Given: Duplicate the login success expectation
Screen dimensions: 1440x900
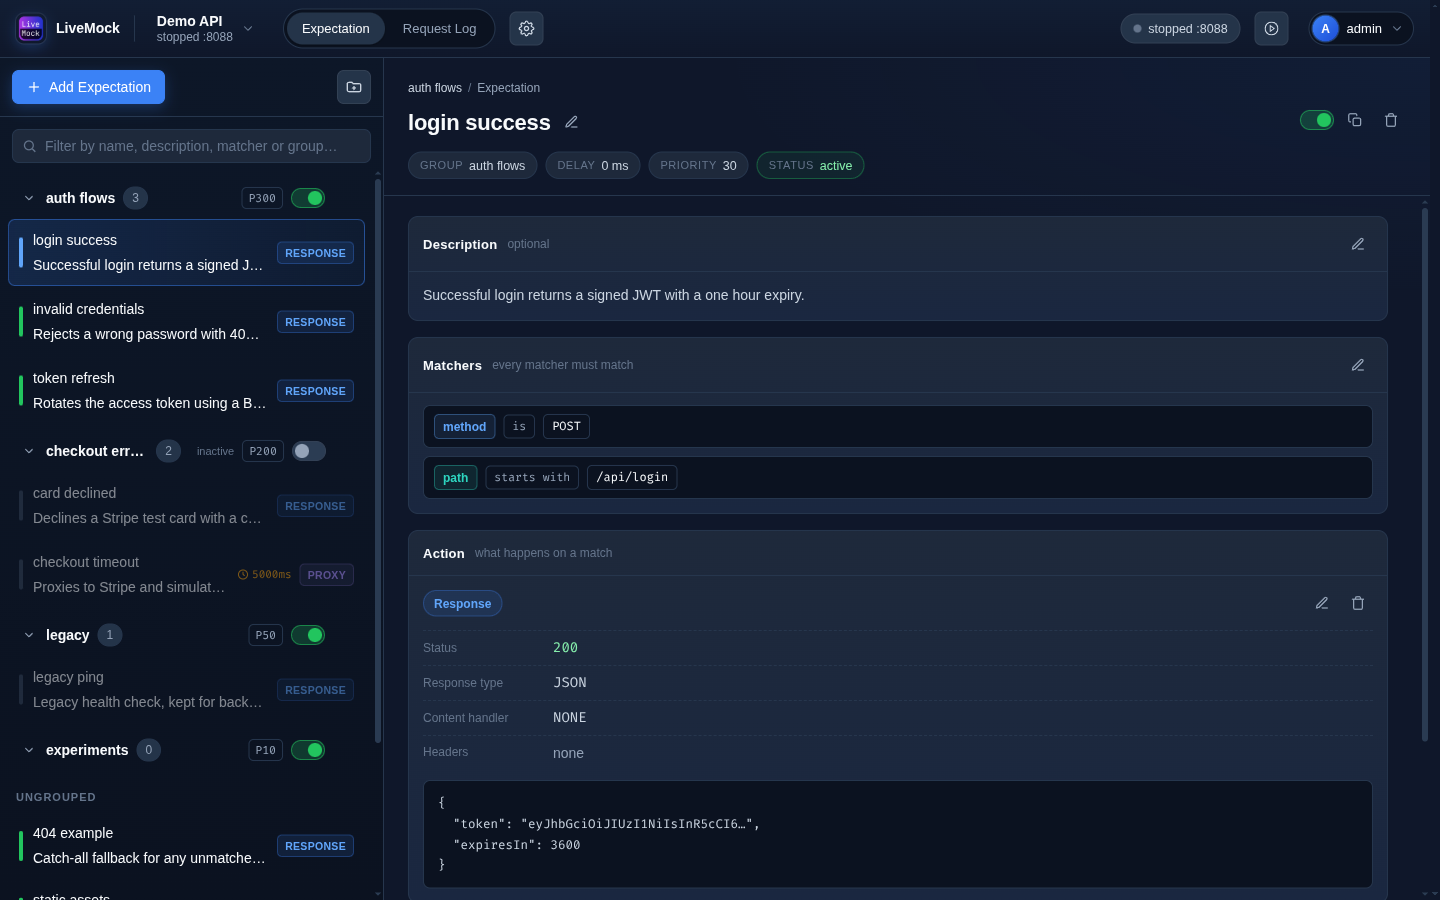Looking at the screenshot, I should 1355,120.
